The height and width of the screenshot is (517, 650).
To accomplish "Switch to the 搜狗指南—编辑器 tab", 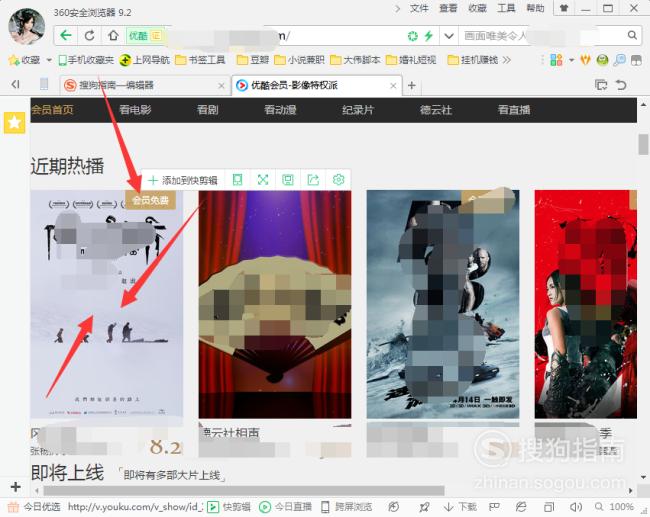I will [145, 85].
